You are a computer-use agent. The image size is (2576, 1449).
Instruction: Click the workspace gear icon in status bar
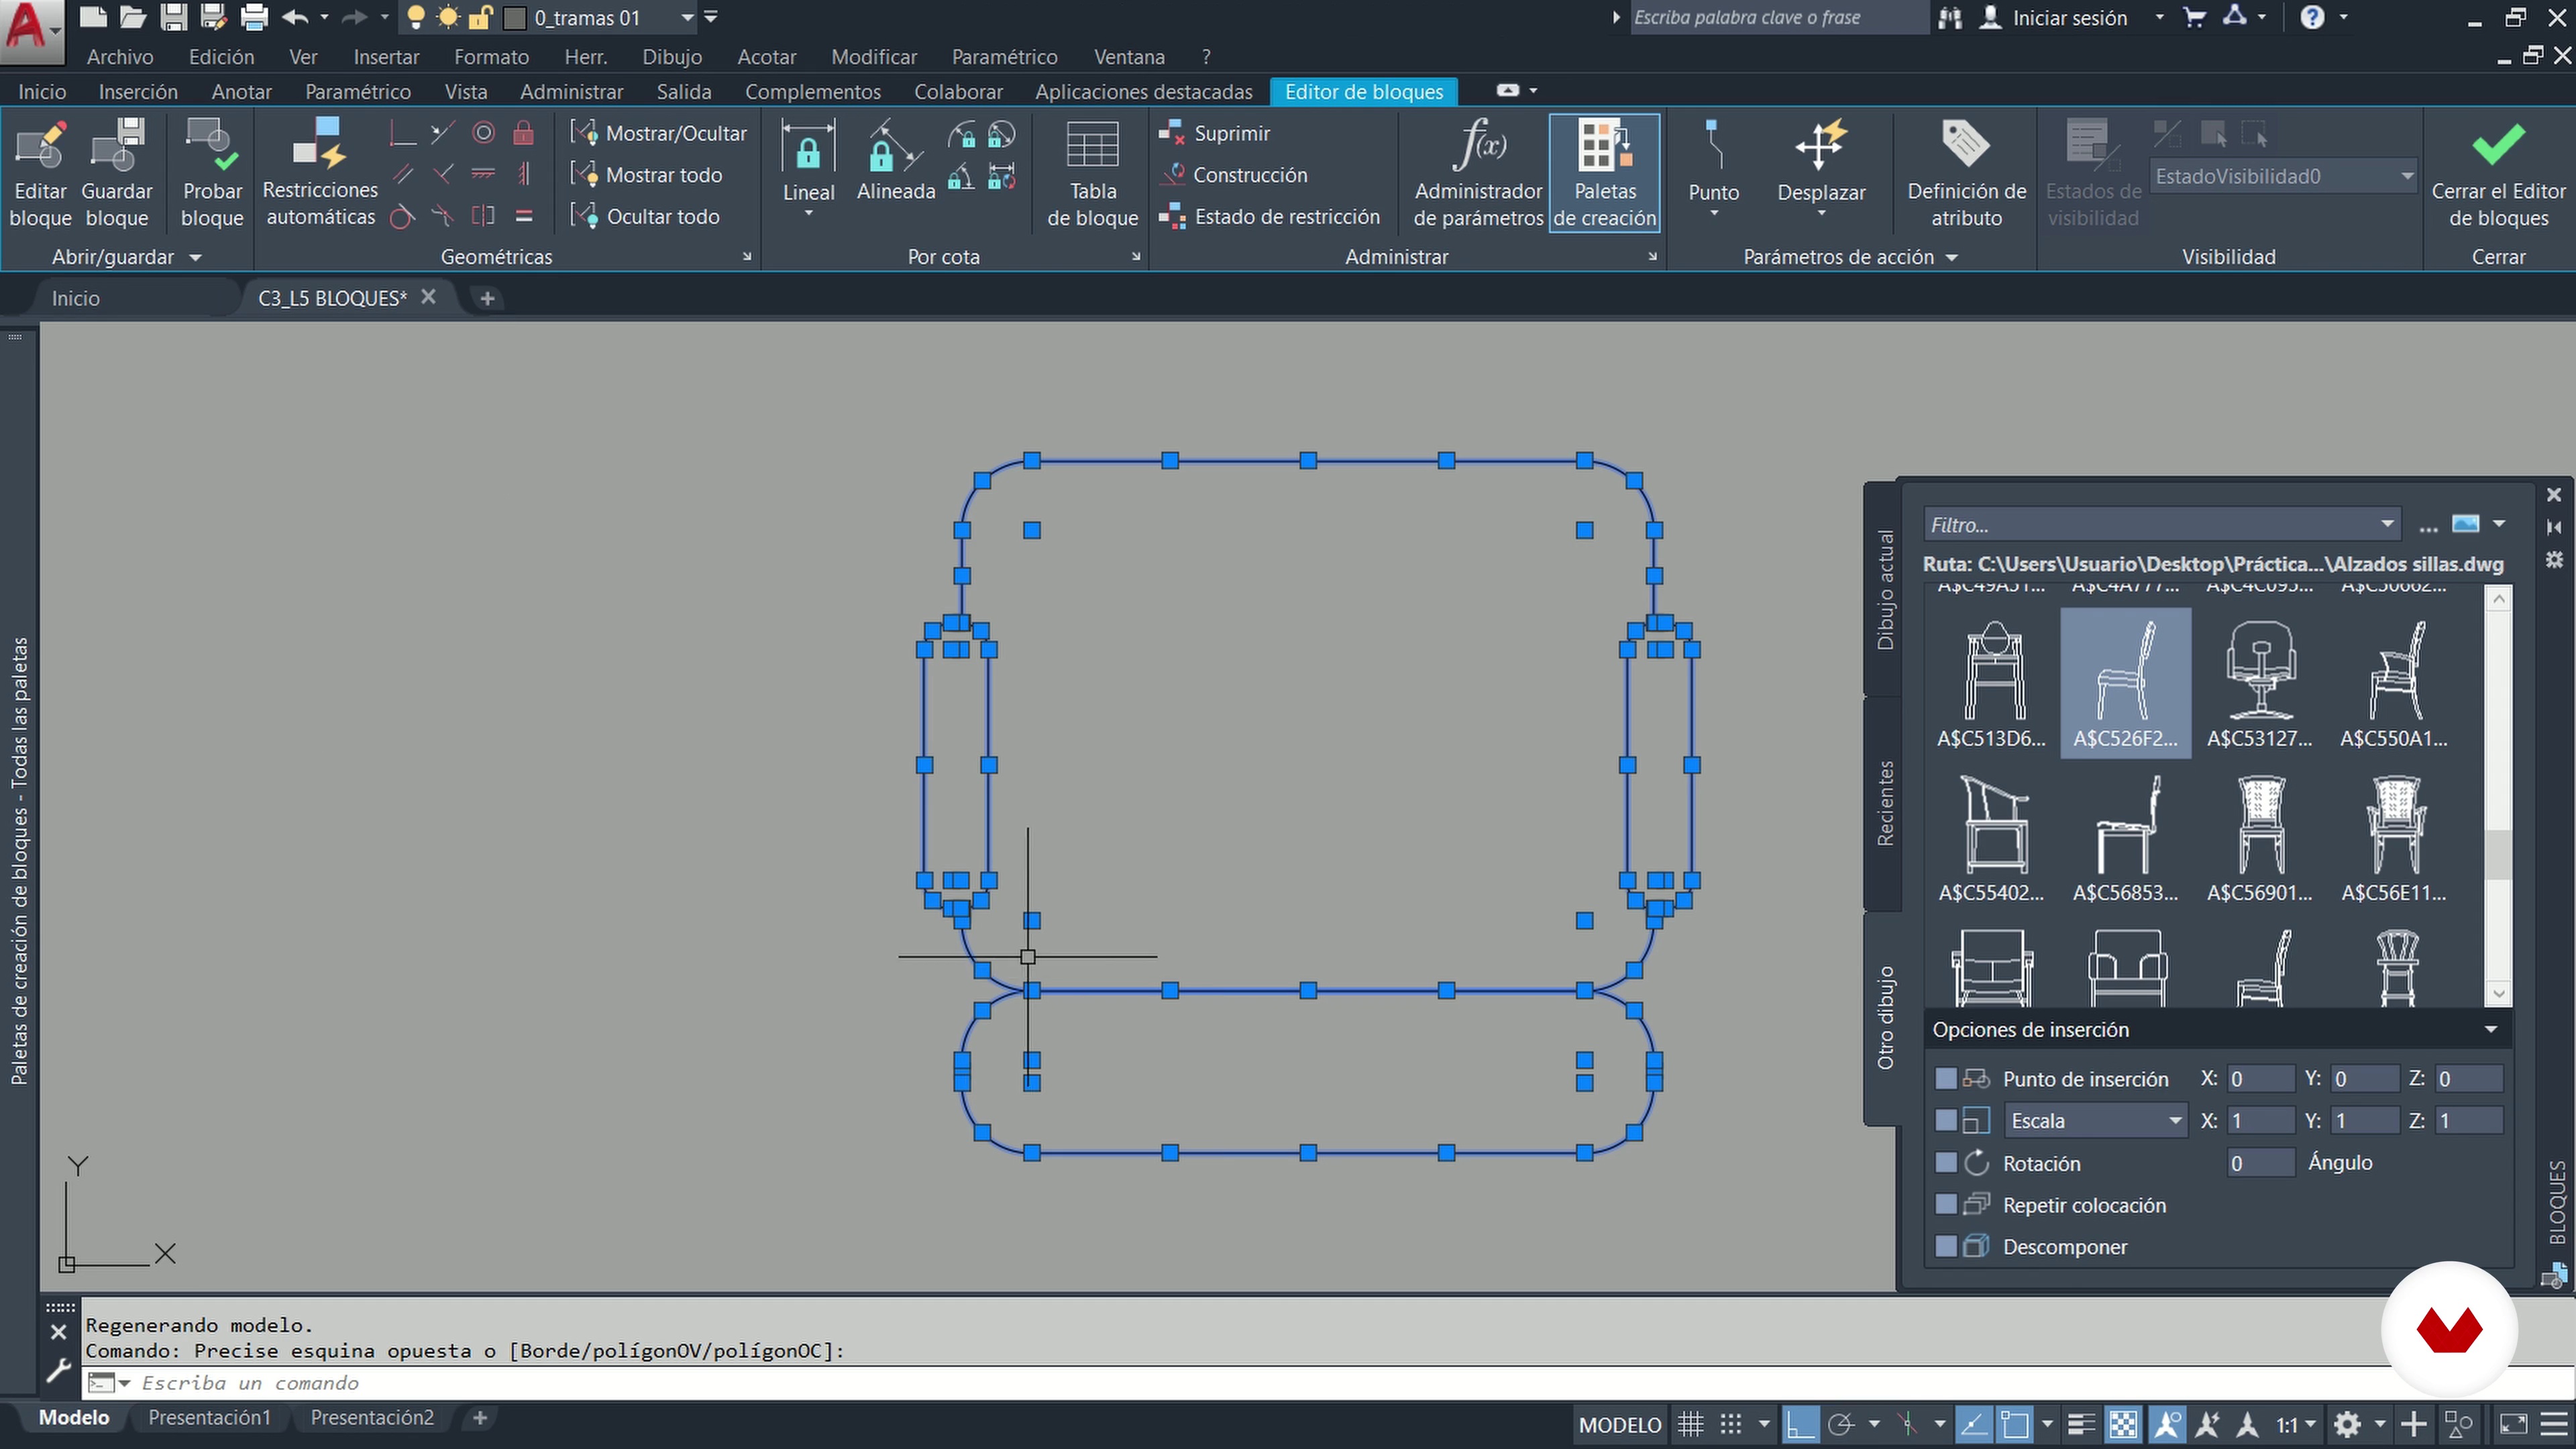[x=2347, y=1424]
